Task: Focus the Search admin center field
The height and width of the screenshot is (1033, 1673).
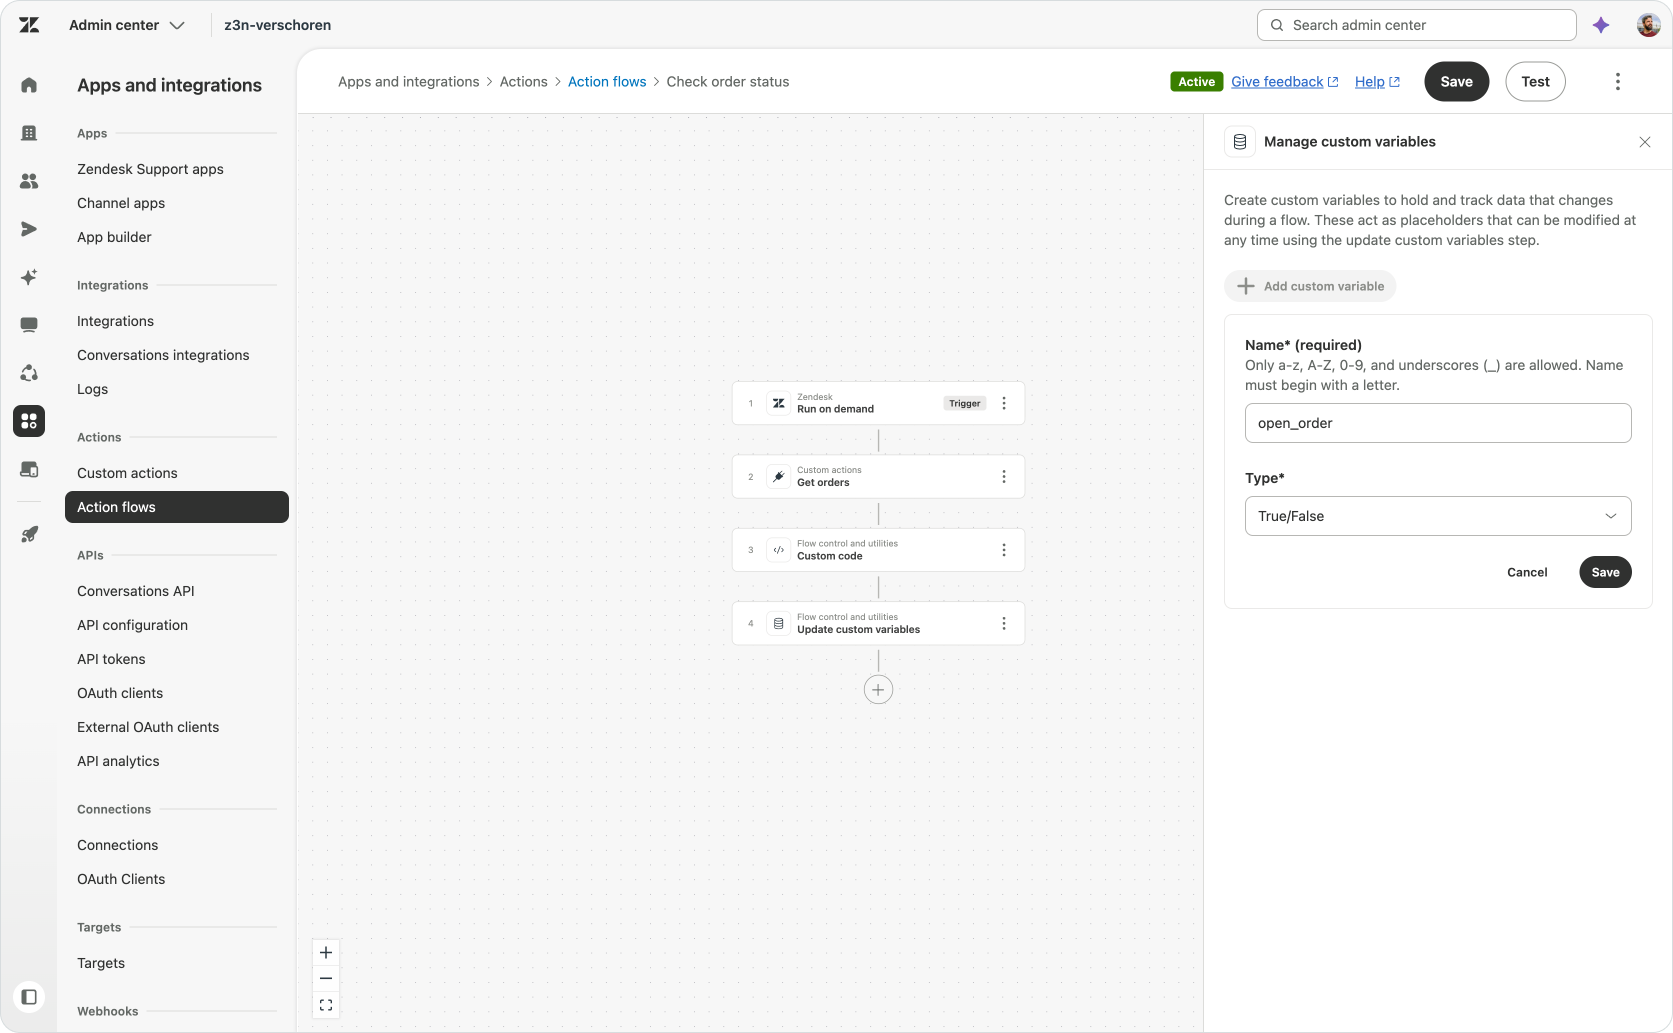Action: pos(1417,25)
